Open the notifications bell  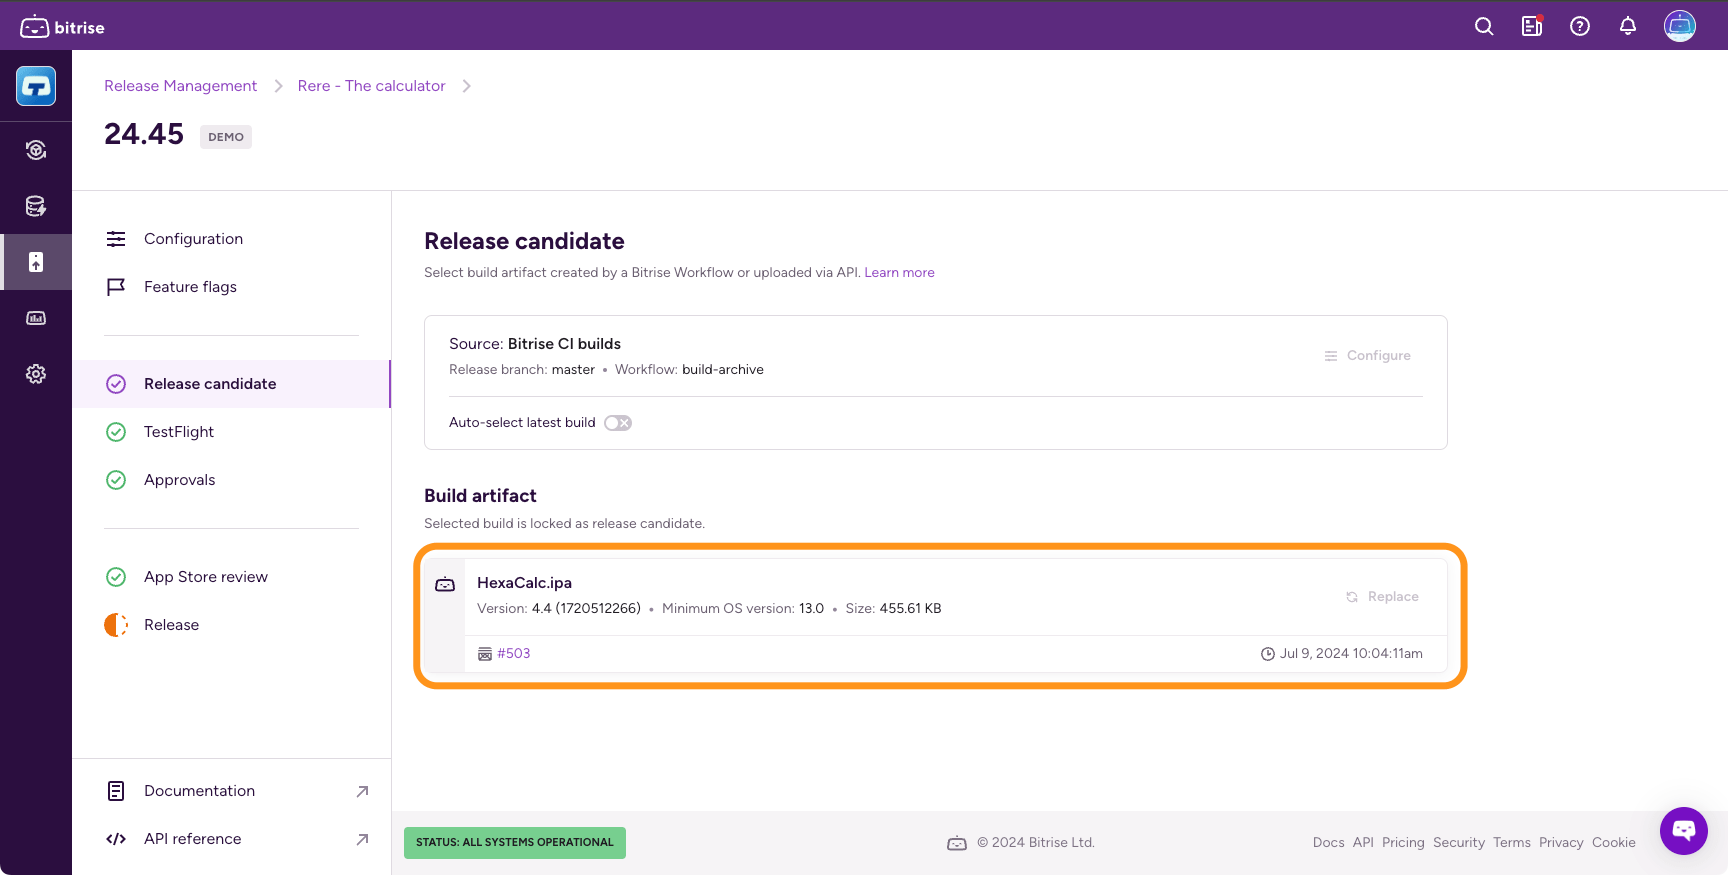(x=1628, y=27)
